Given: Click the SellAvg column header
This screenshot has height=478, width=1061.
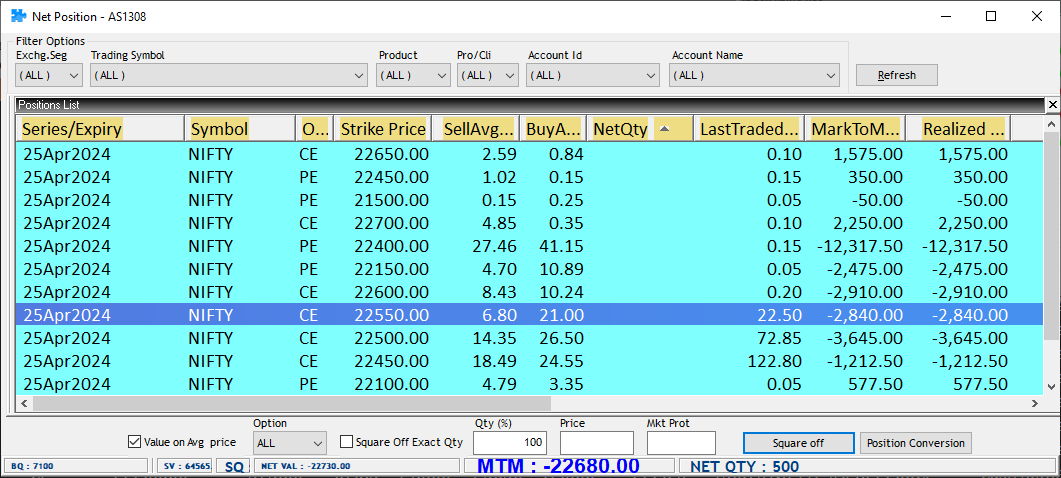Looking at the screenshot, I should (477, 128).
